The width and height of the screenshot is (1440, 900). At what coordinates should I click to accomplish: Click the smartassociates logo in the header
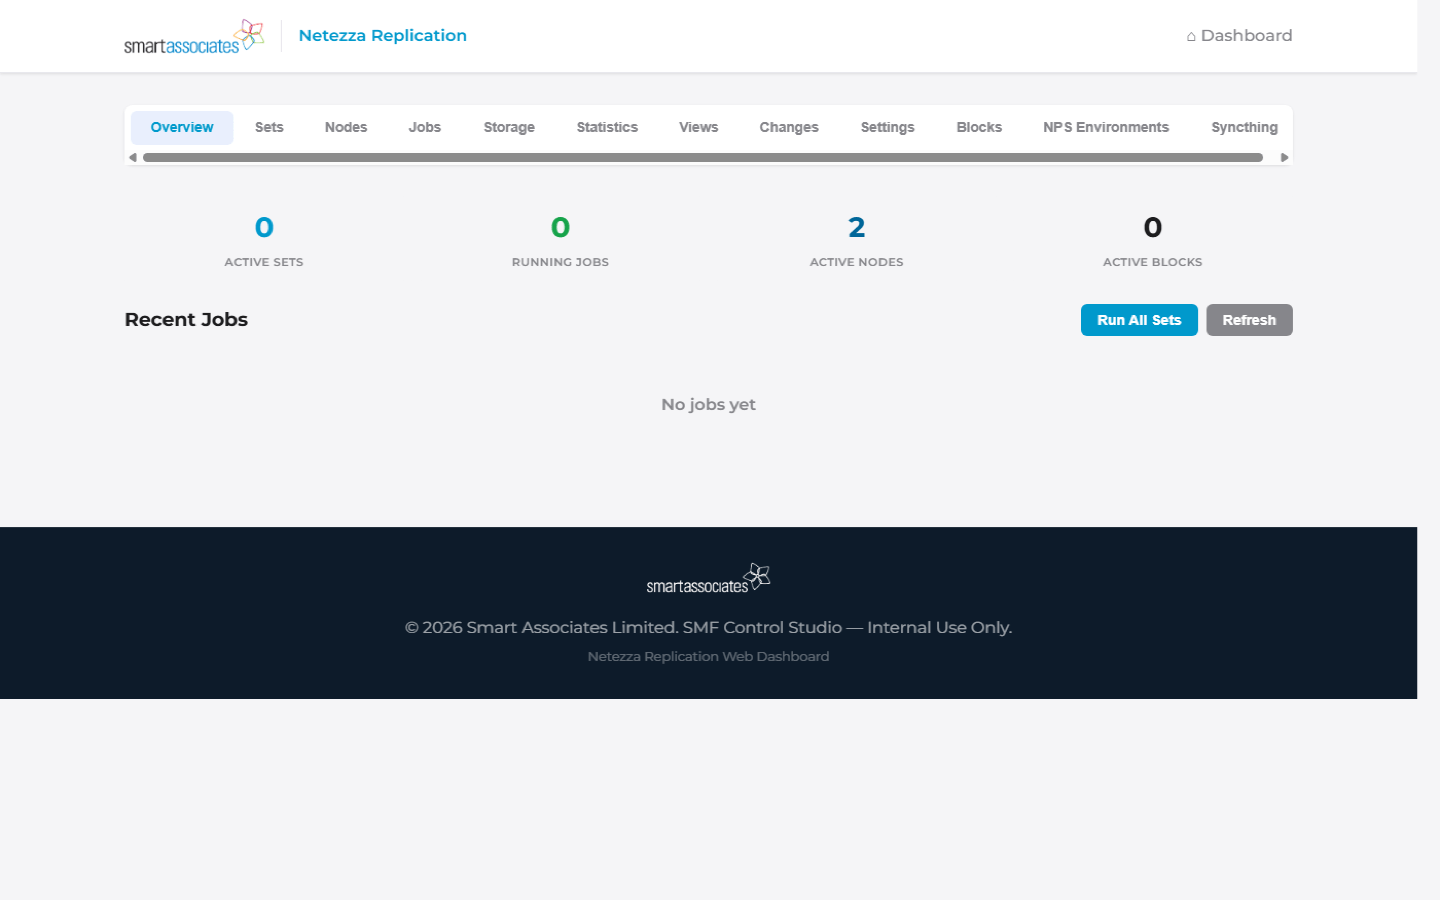(x=193, y=35)
